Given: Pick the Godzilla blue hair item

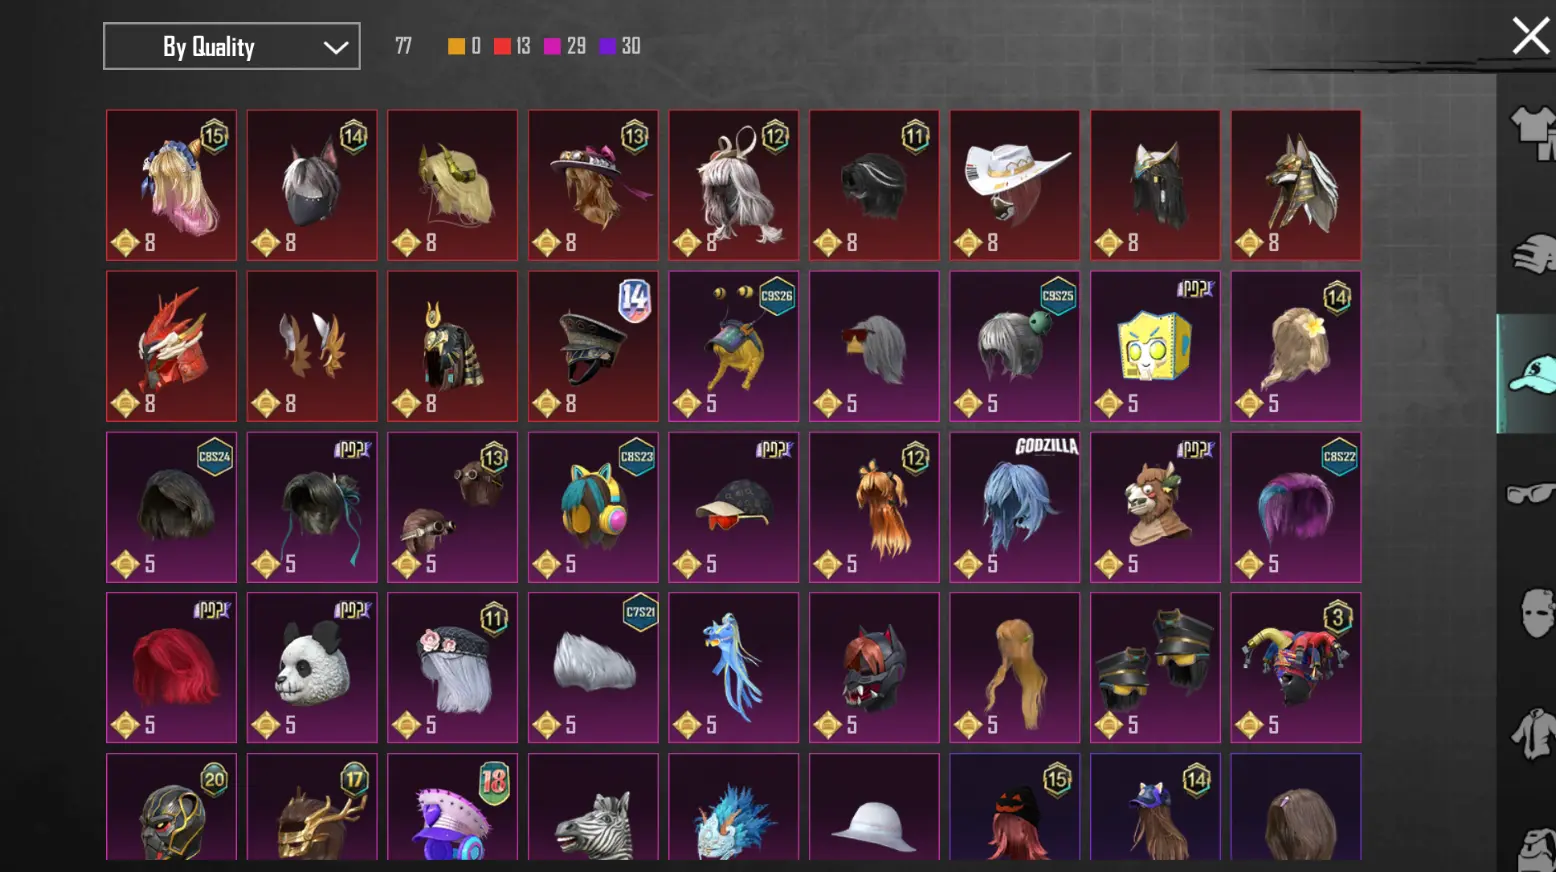Looking at the screenshot, I should click(1015, 507).
